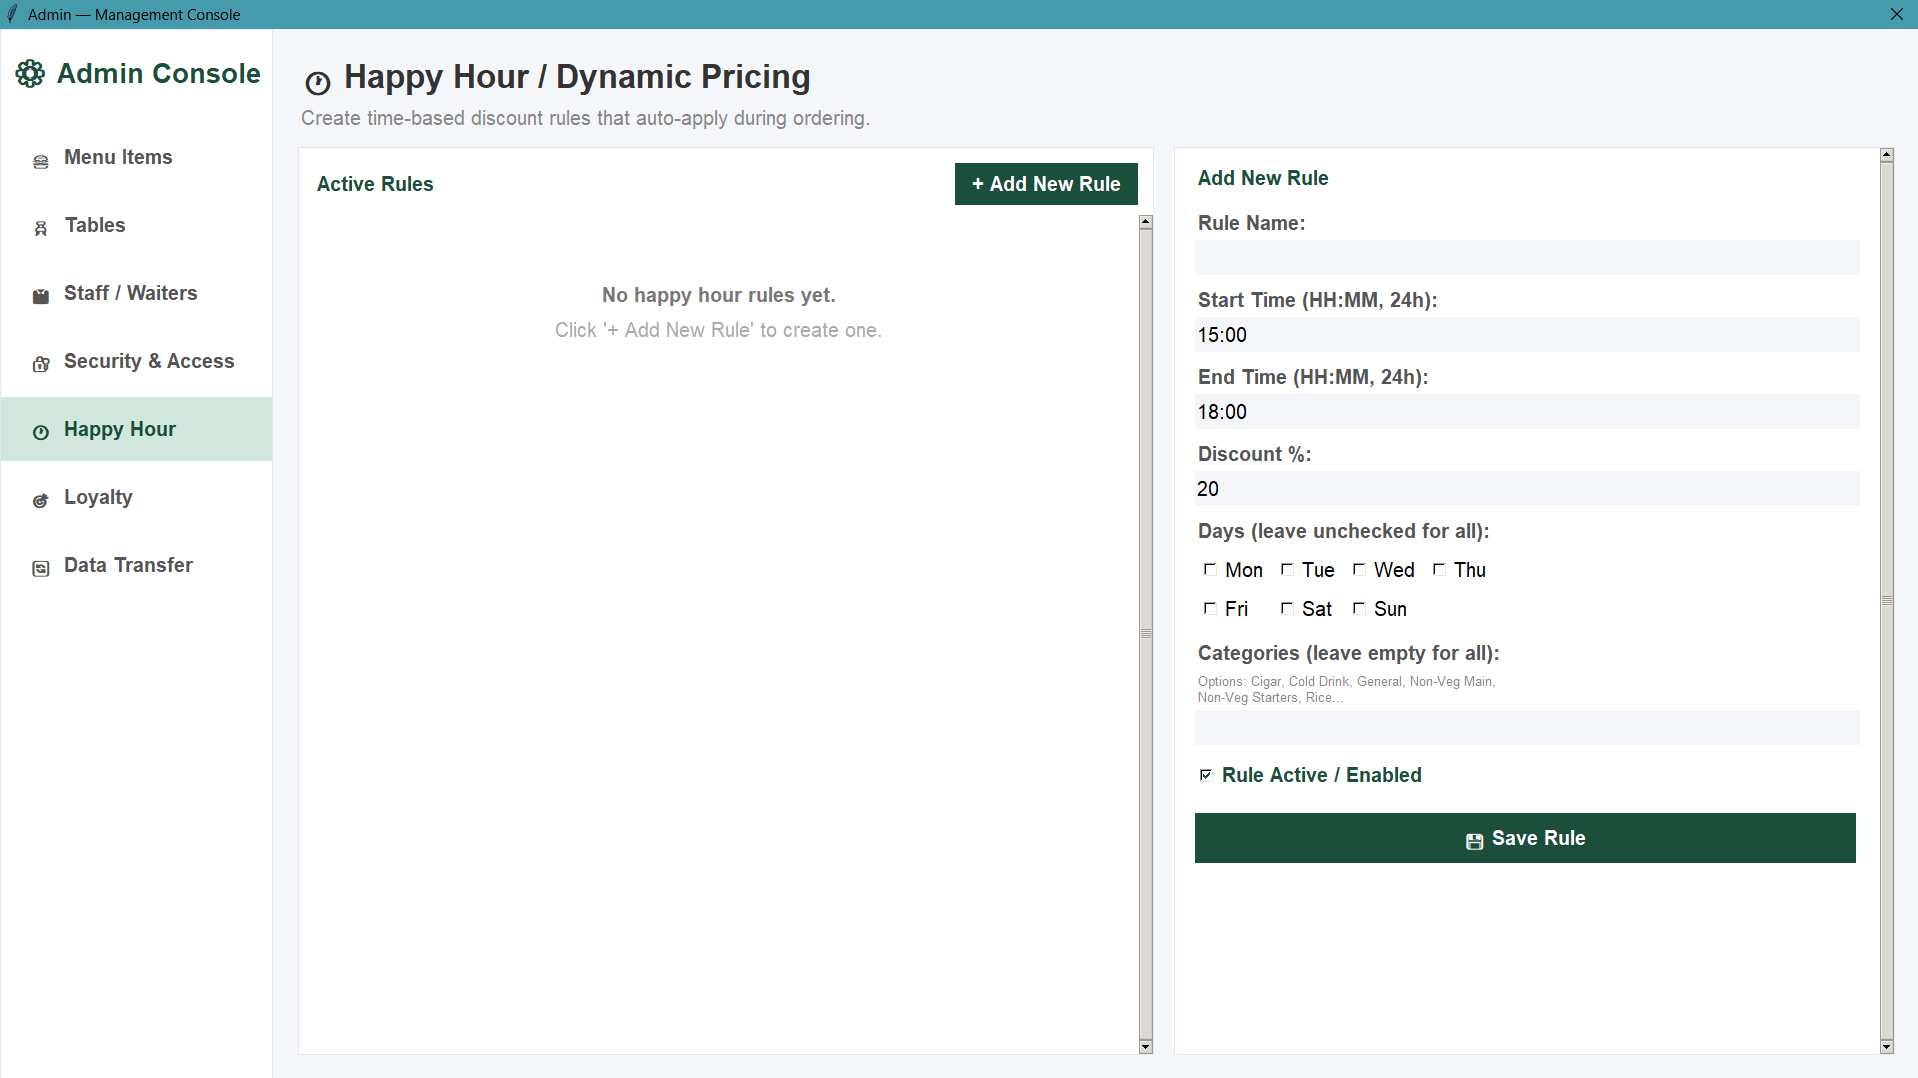Click the clock icon beside page title
This screenshot has width=1918, height=1078.
(318, 83)
